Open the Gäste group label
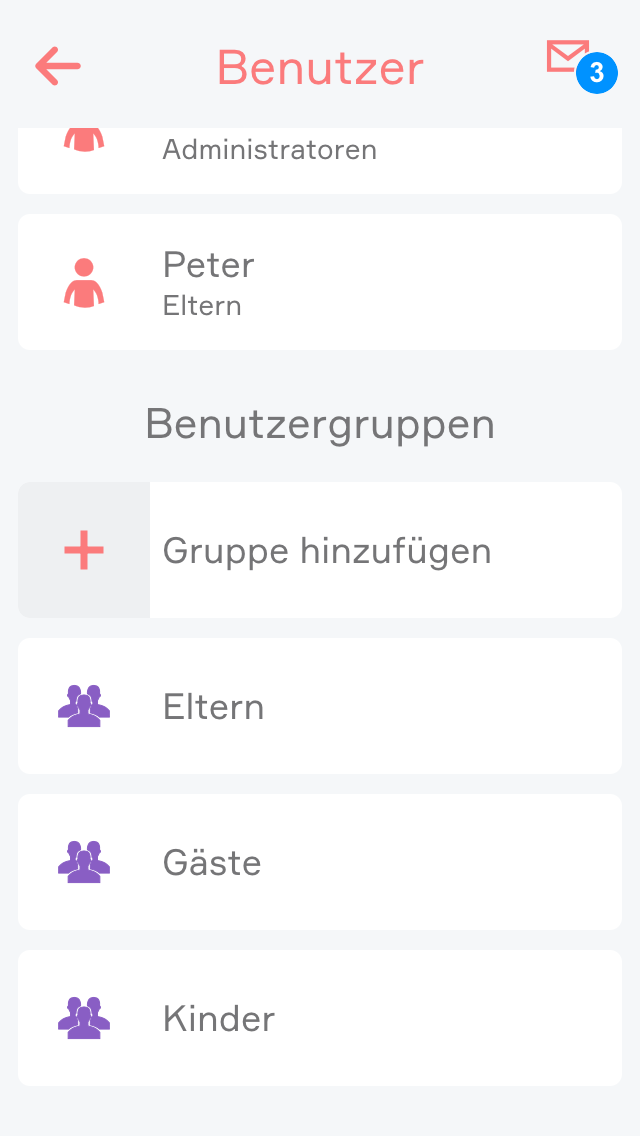This screenshot has width=640, height=1136. pyautogui.click(x=212, y=863)
